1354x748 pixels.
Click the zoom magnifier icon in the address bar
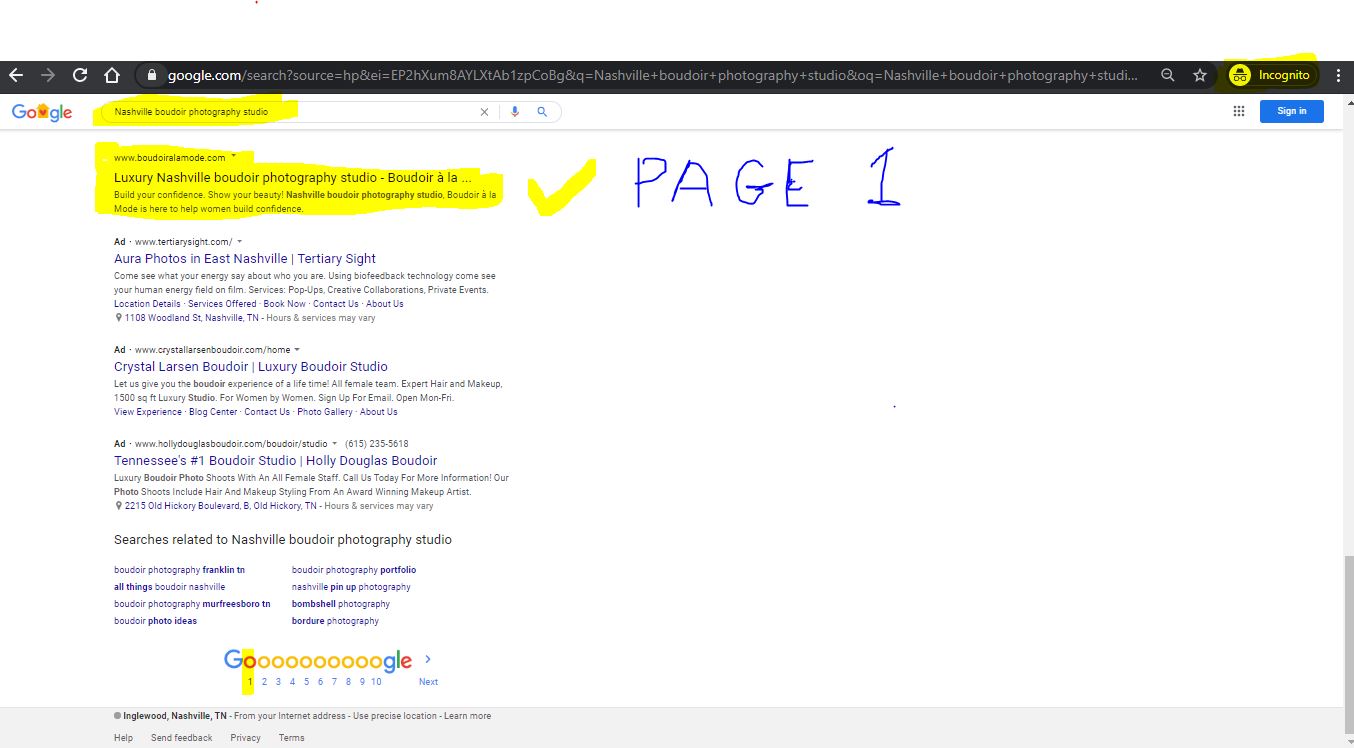[x=1167, y=75]
